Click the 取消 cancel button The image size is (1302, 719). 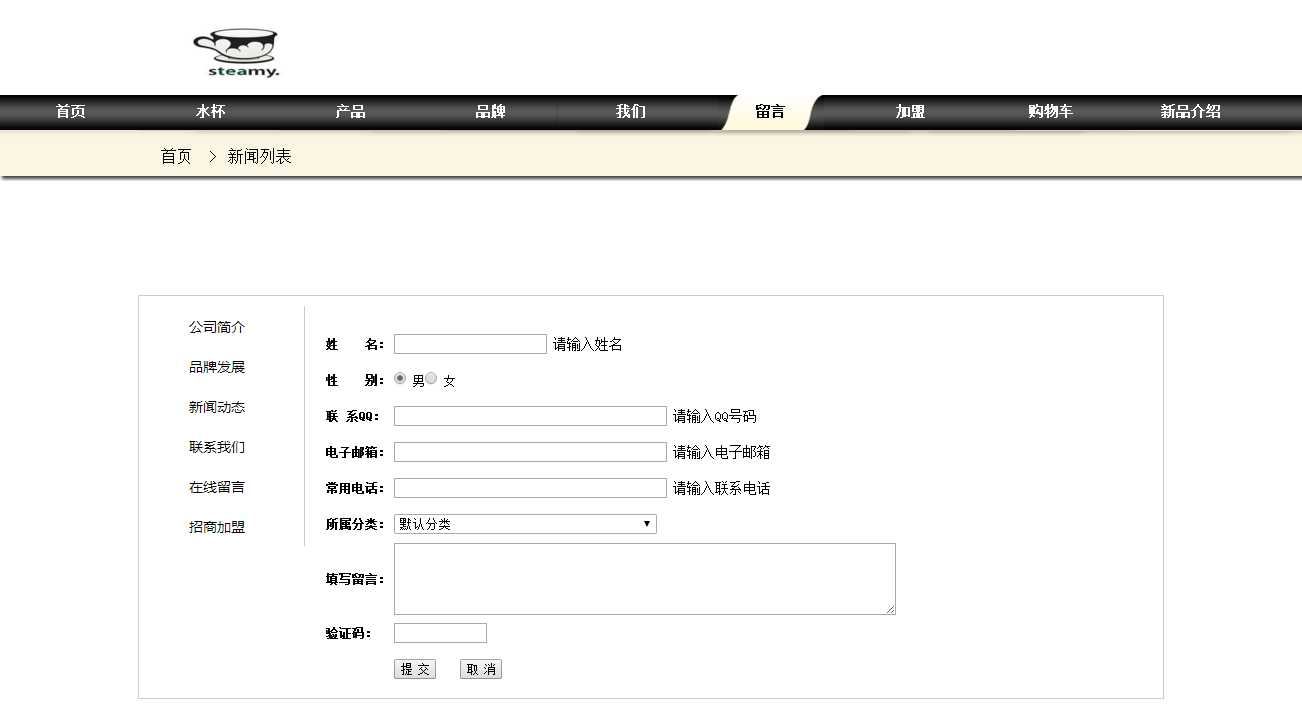coord(480,670)
